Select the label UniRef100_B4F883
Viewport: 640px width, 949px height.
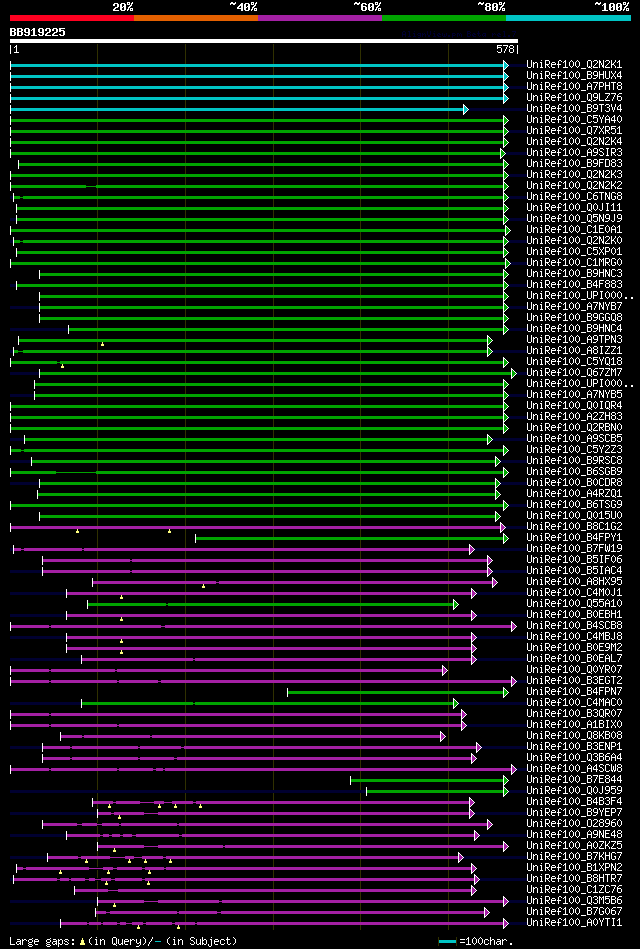(x=574, y=284)
